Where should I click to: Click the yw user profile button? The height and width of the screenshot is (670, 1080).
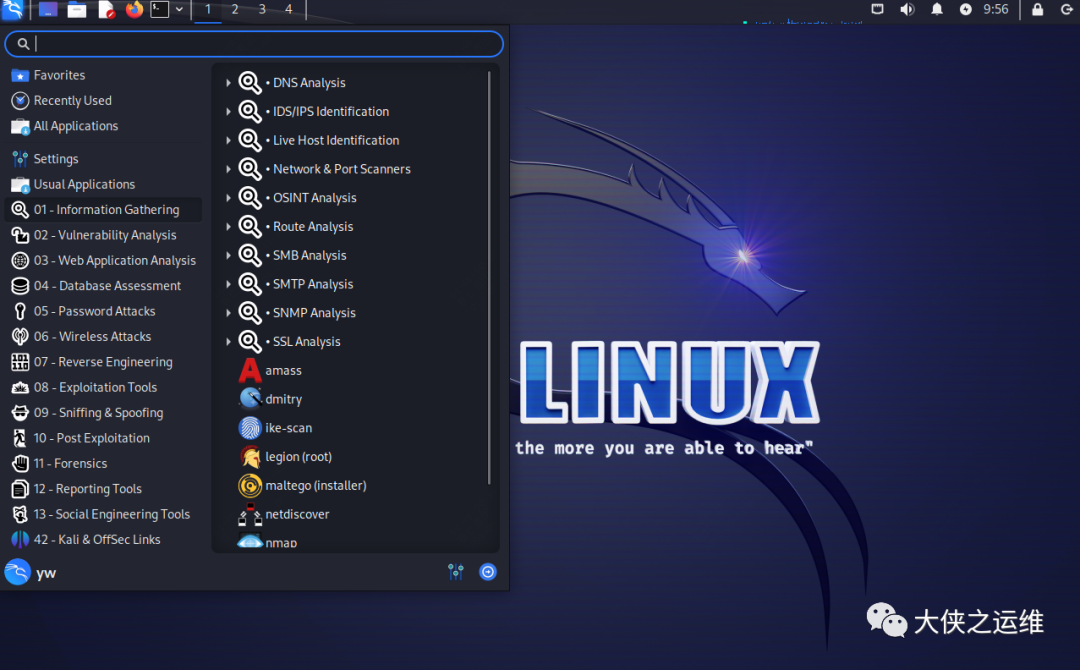click(x=30, y=573)
